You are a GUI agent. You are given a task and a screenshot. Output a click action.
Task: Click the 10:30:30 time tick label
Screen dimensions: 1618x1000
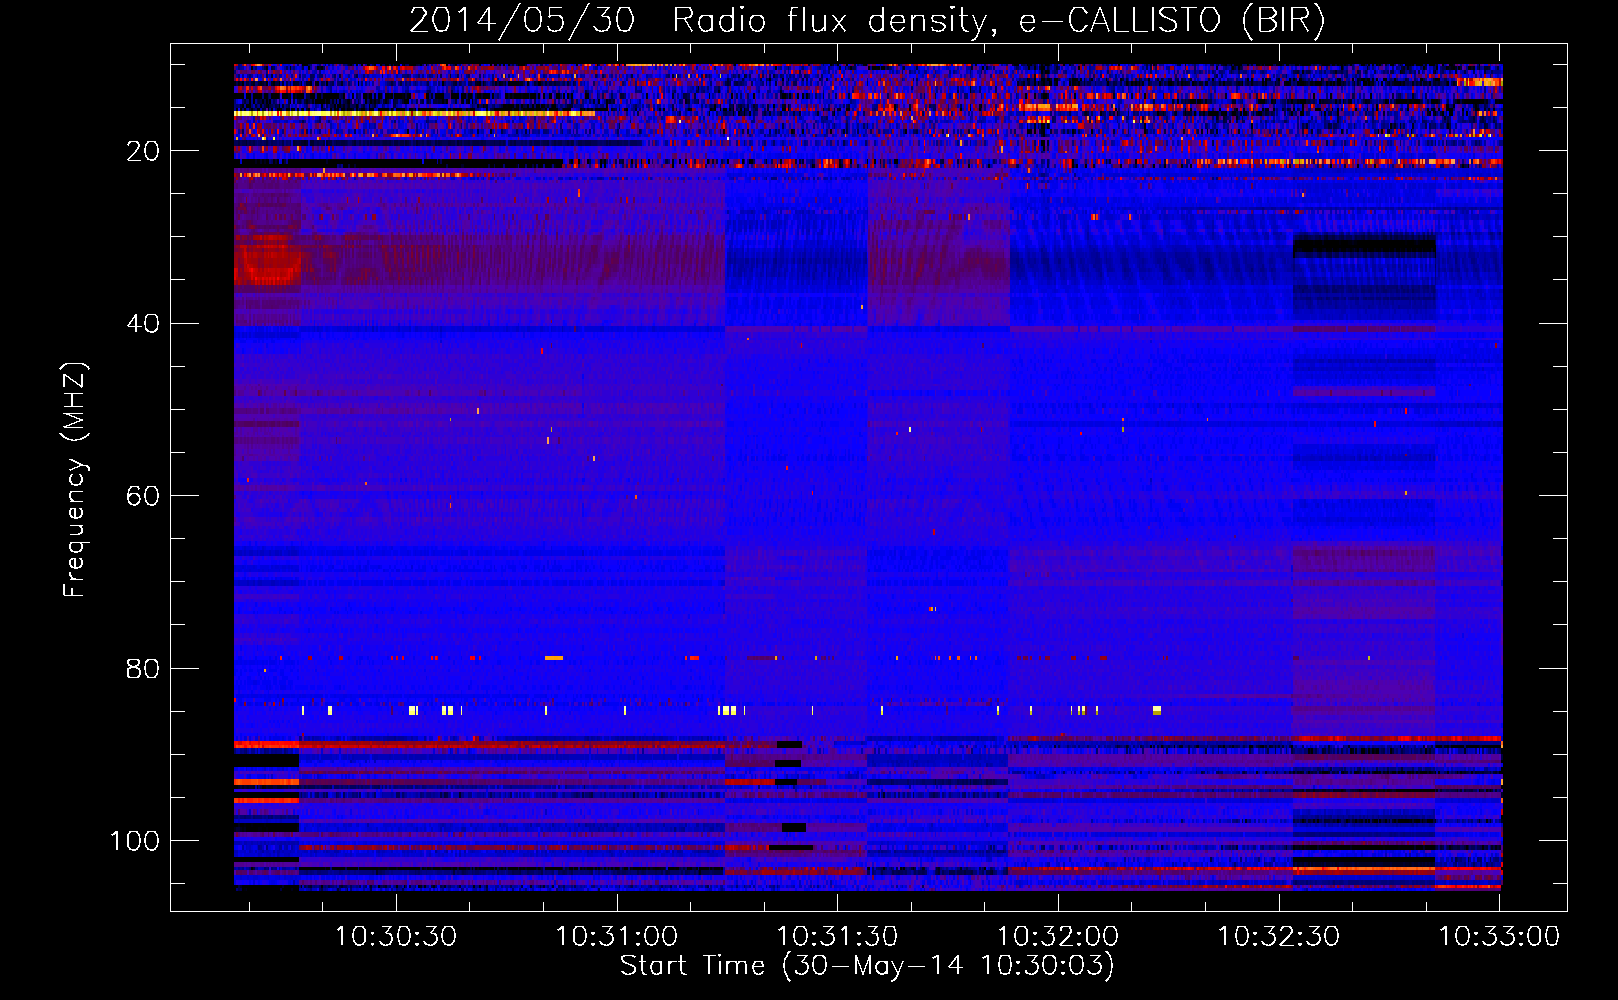pos(396,937)
